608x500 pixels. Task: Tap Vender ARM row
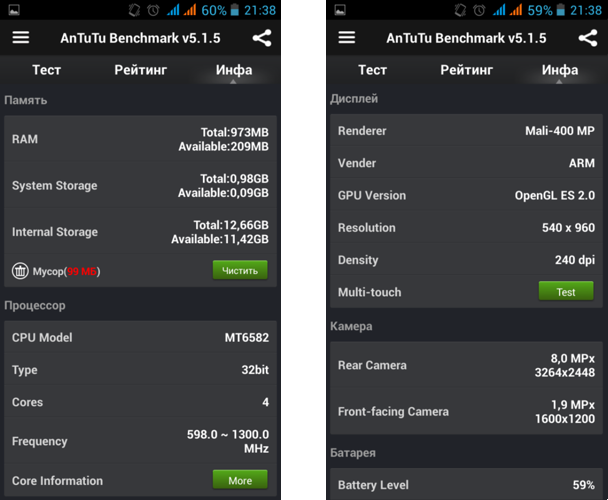click(x=466, y=163)
